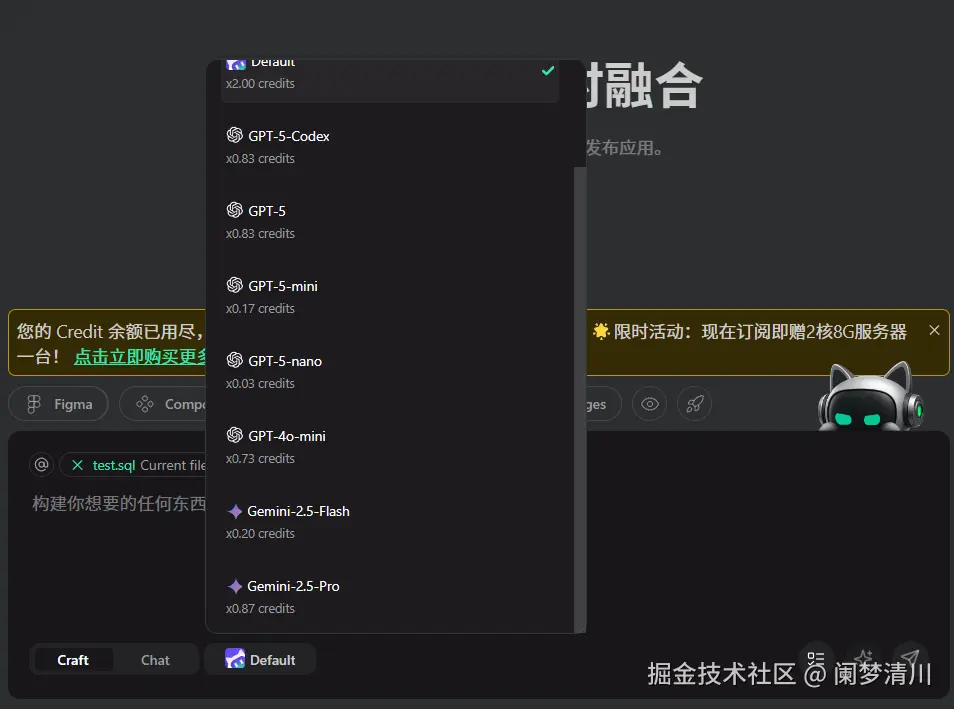
Task: Click the sparkle enhance prompt icon
Action: pyautogui.click(x=864, y=658)
